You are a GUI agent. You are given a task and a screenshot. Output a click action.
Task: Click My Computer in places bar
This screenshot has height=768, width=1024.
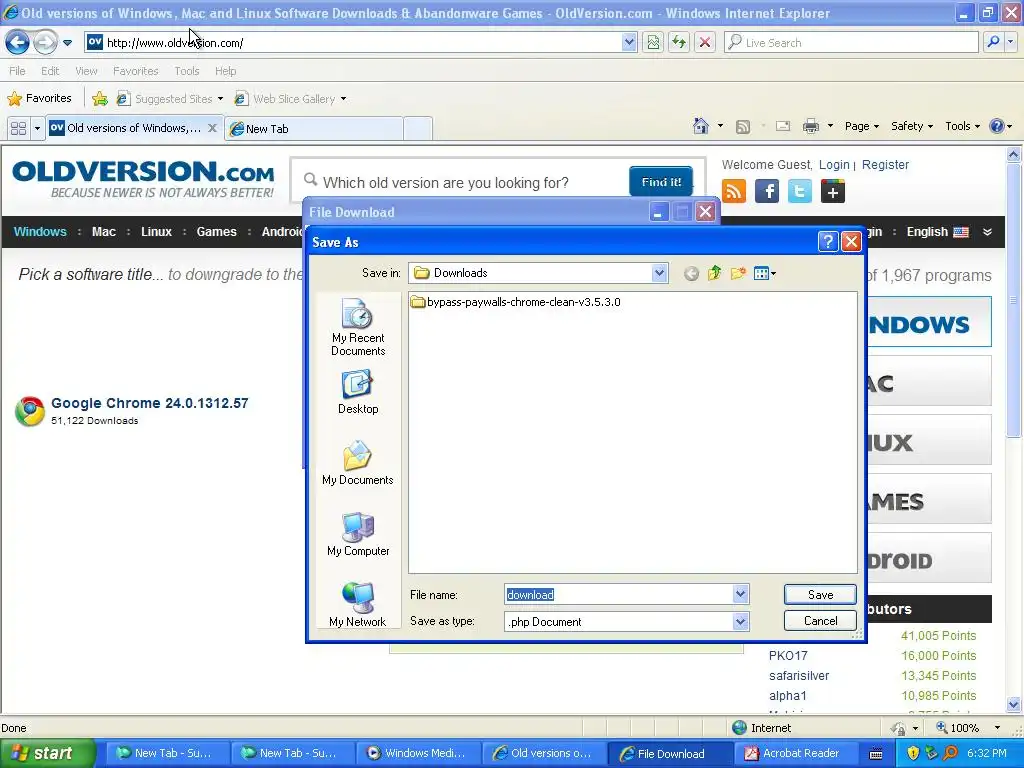tap(358, 534)
